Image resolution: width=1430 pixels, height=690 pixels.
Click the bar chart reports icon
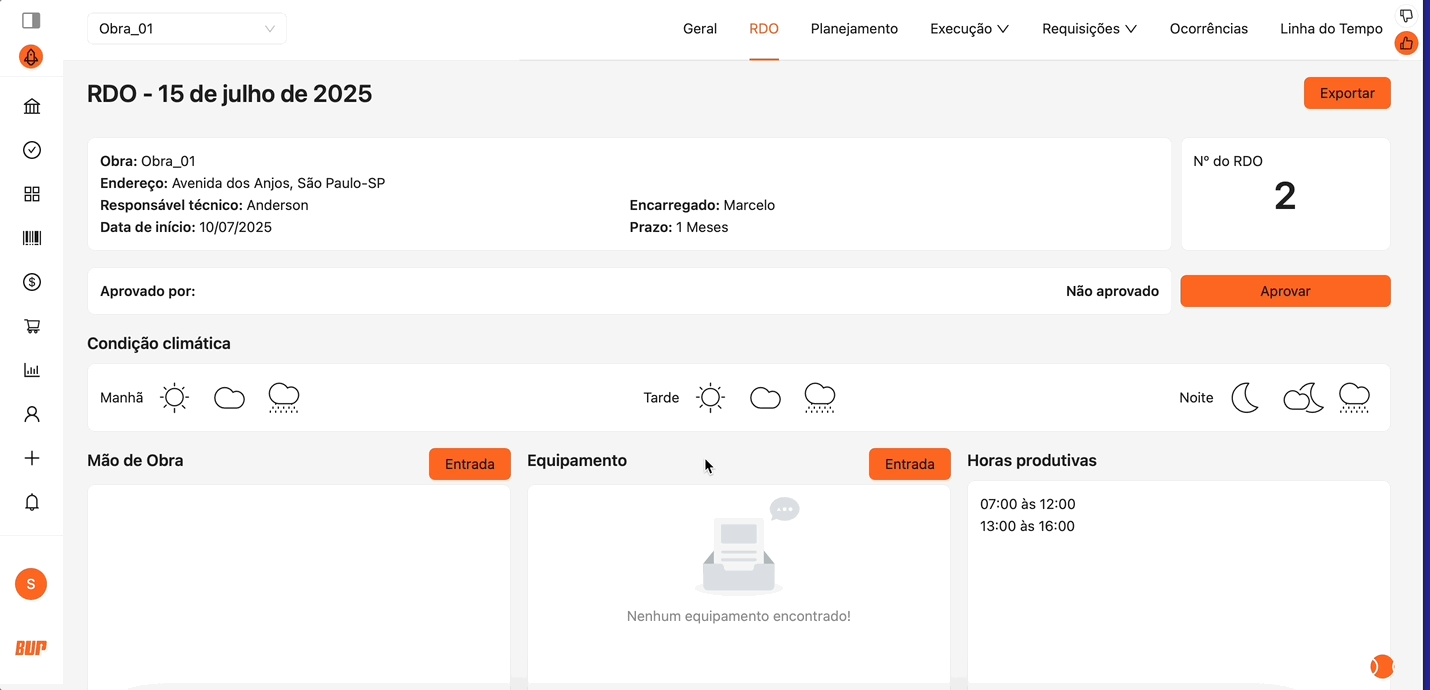[x=32, y=370]
